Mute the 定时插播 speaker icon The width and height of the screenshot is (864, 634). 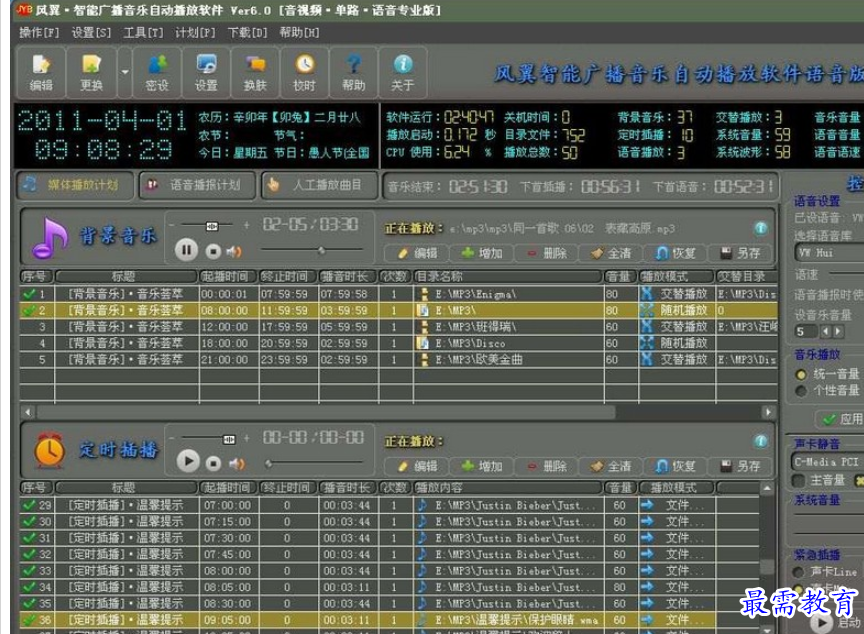tap(236, 464)
